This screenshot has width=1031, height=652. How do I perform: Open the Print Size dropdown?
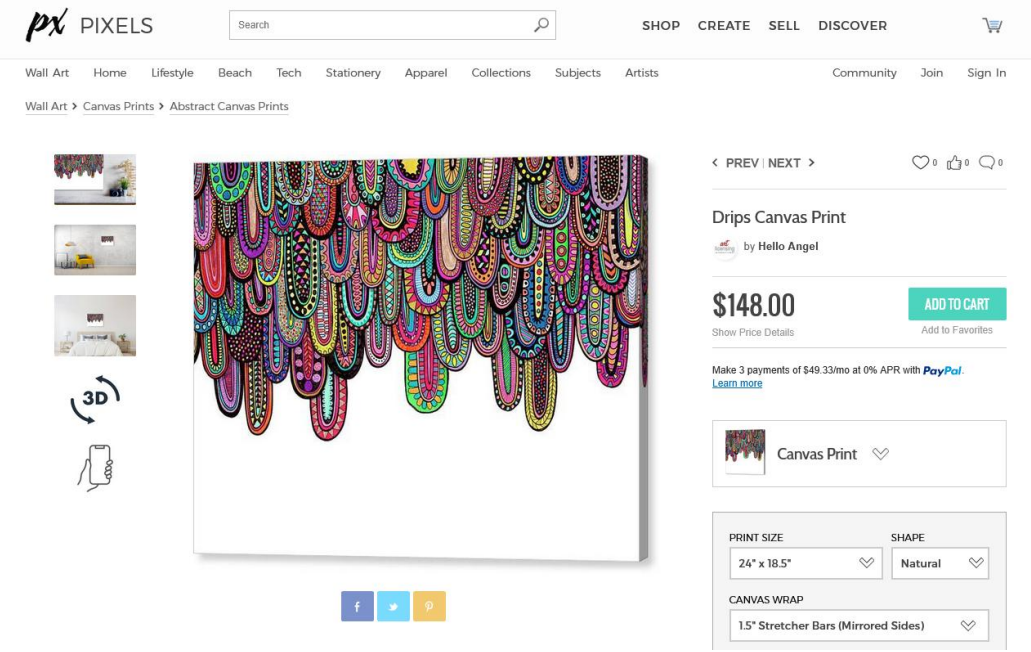click(805, 563)
